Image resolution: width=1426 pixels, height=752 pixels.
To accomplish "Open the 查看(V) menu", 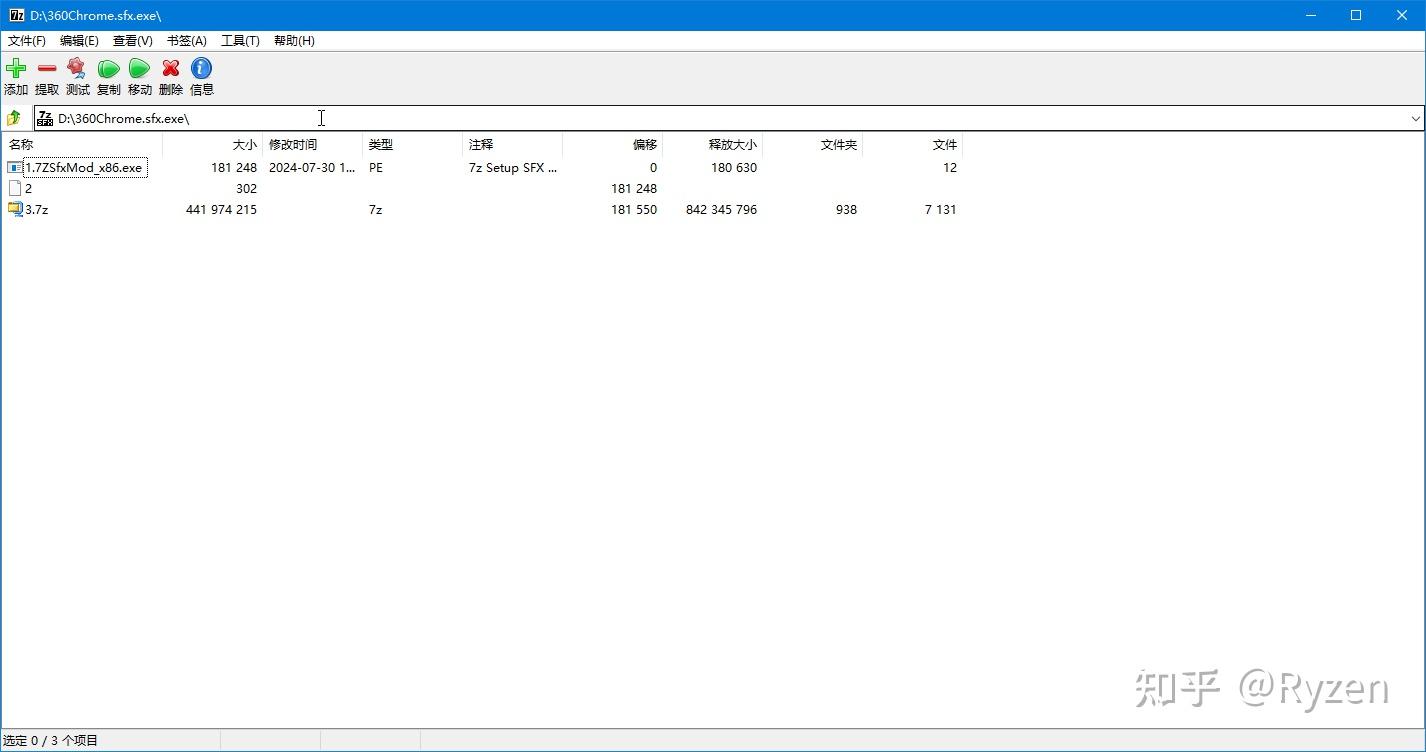I will click(x=131, y=40).
